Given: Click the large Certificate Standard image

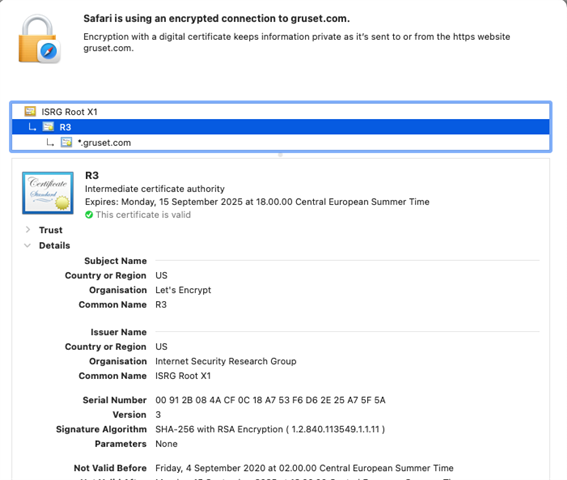Looking at the screenshot, I should [48, 193].
